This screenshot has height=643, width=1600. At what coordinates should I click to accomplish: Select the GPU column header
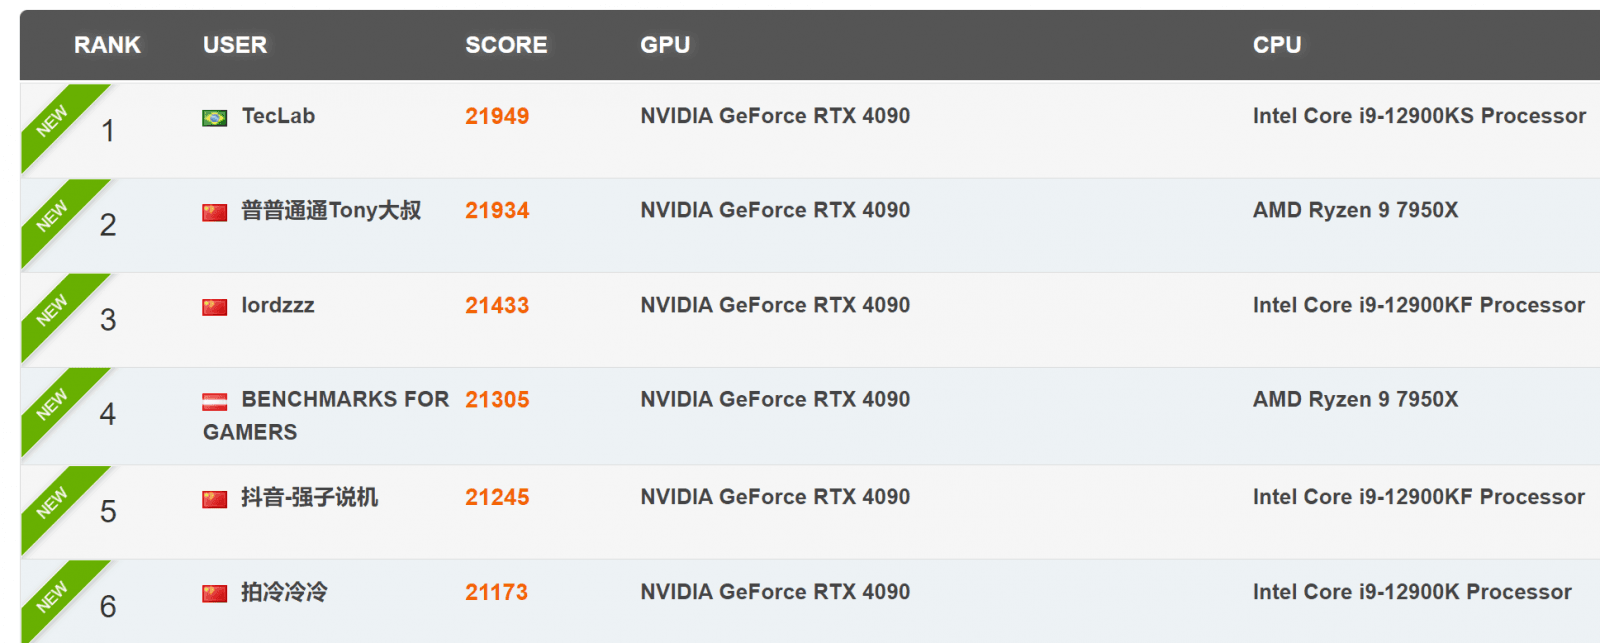[x=665, y=45]
